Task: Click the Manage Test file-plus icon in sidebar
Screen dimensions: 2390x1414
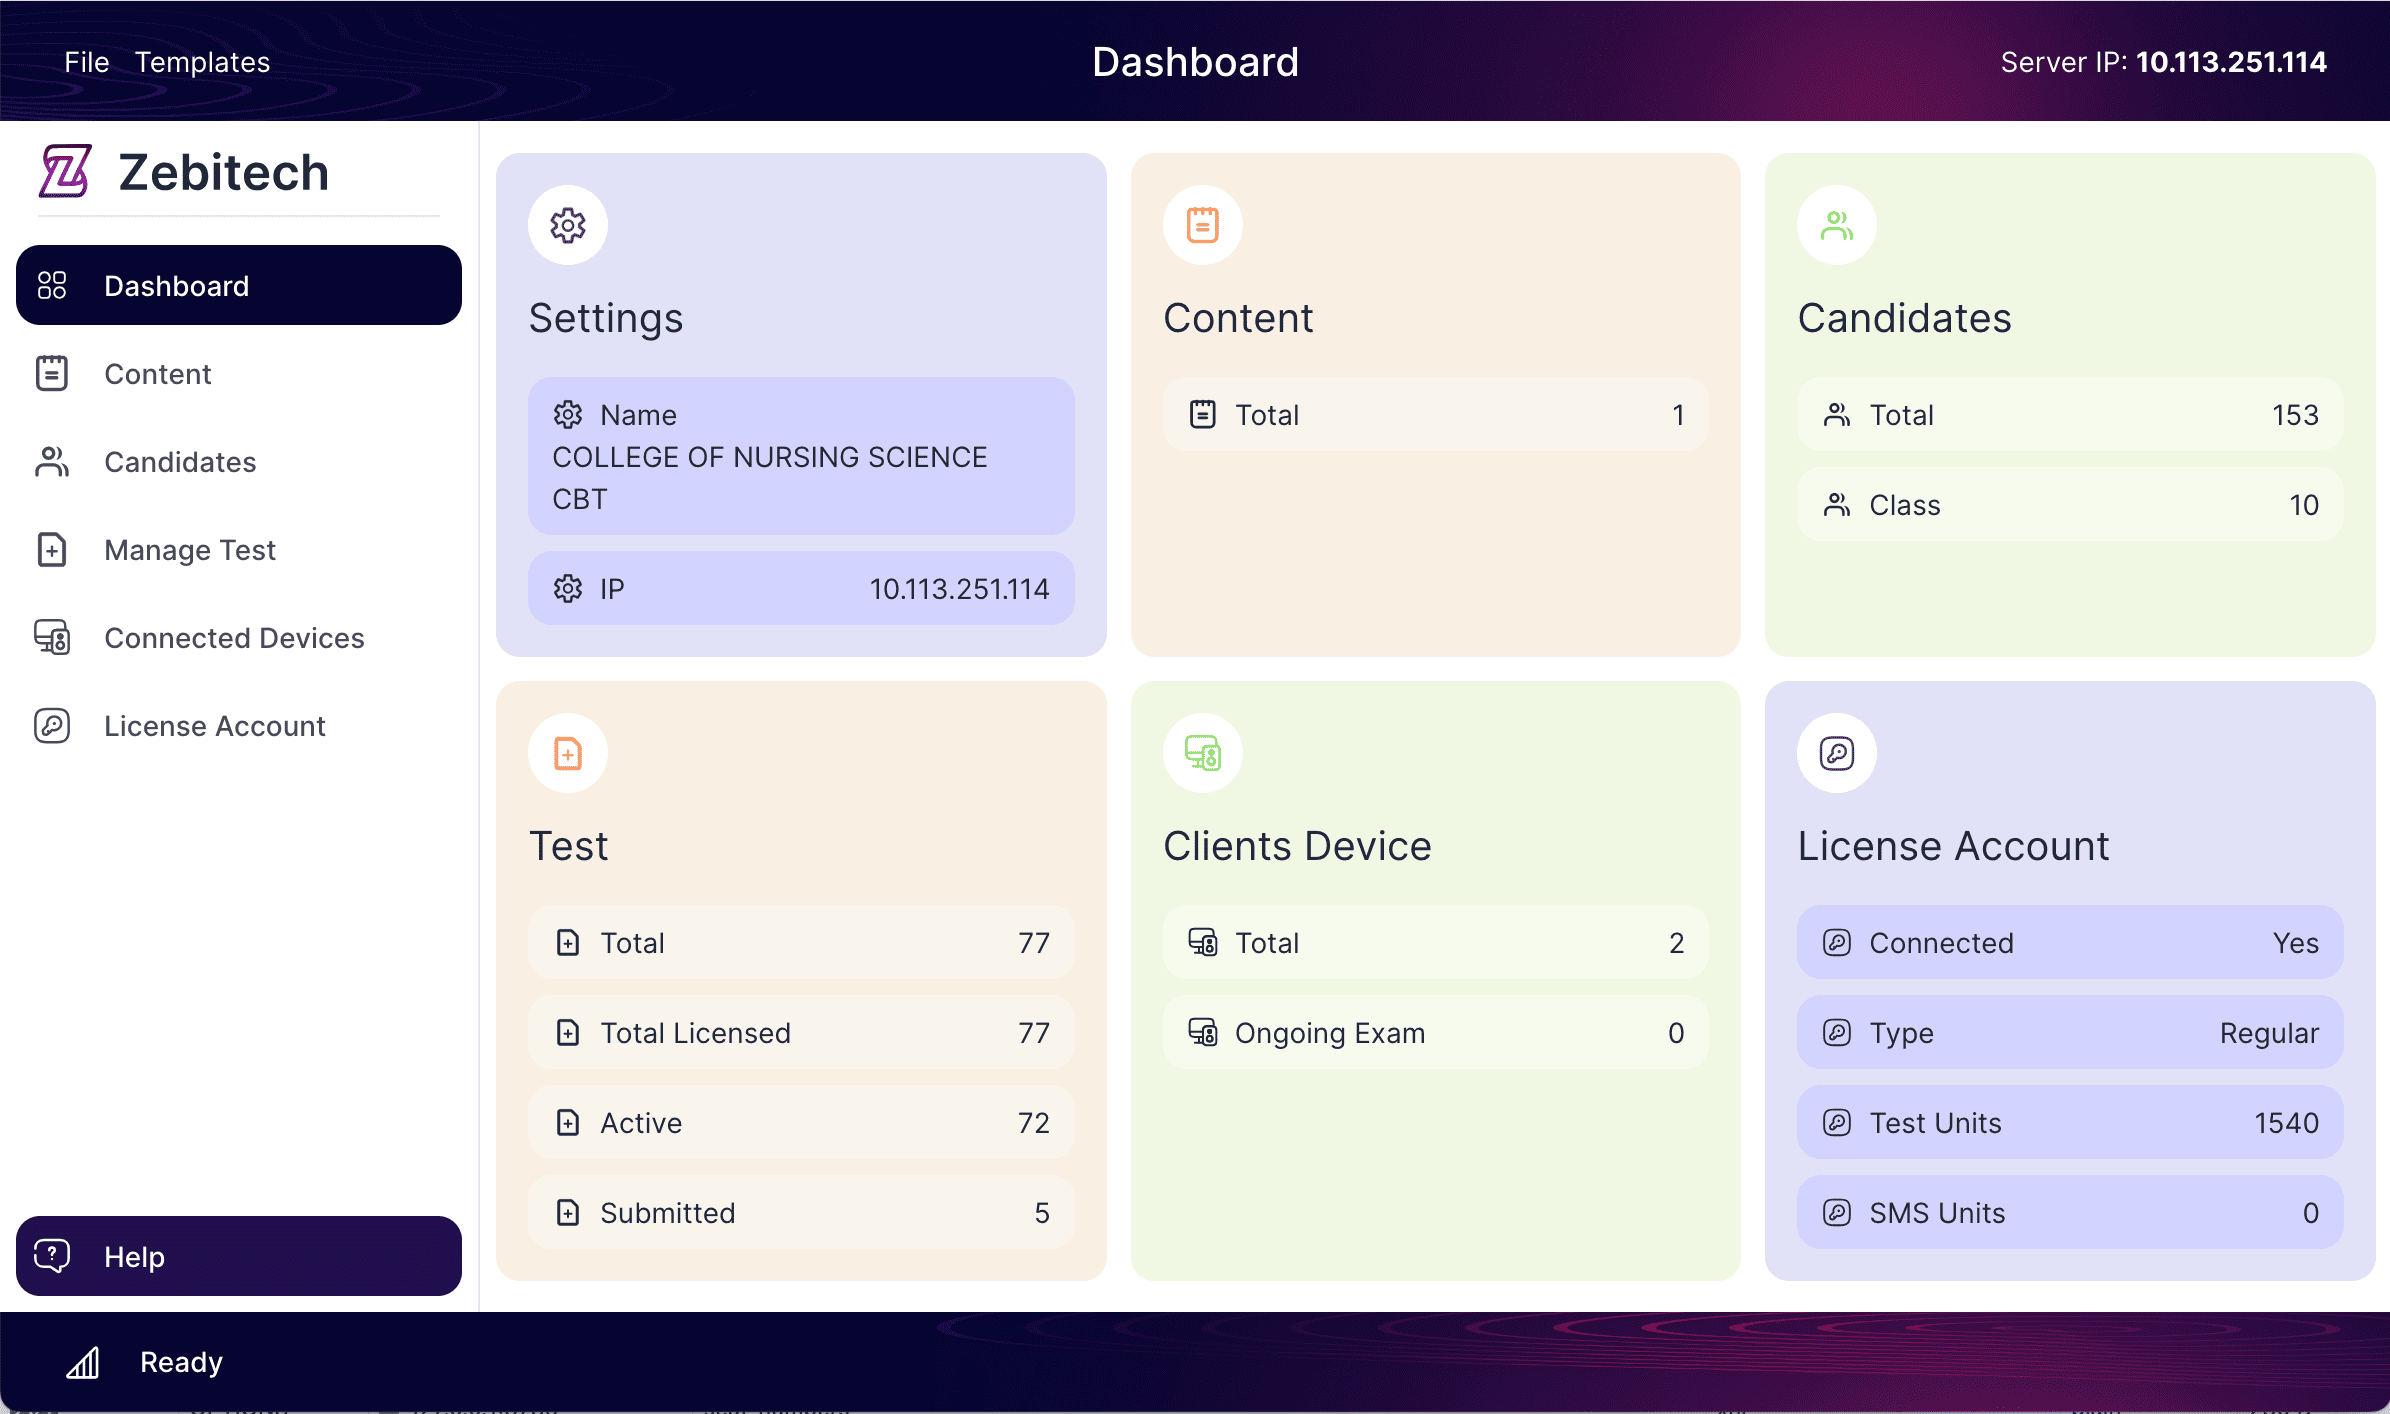Action: coord(52,549)
